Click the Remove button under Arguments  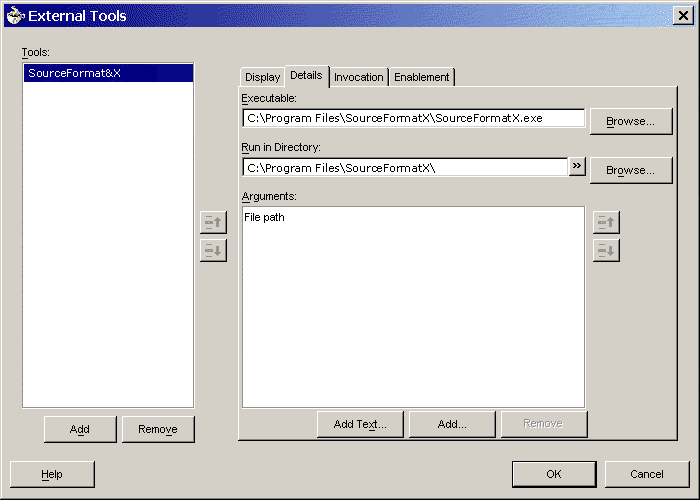point(544,424)
